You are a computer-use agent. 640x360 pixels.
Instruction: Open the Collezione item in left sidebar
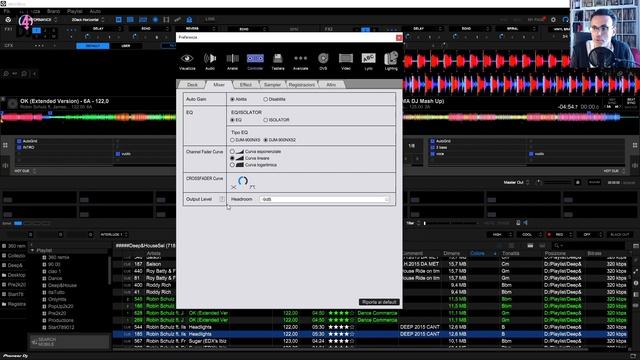coord(14,256)
